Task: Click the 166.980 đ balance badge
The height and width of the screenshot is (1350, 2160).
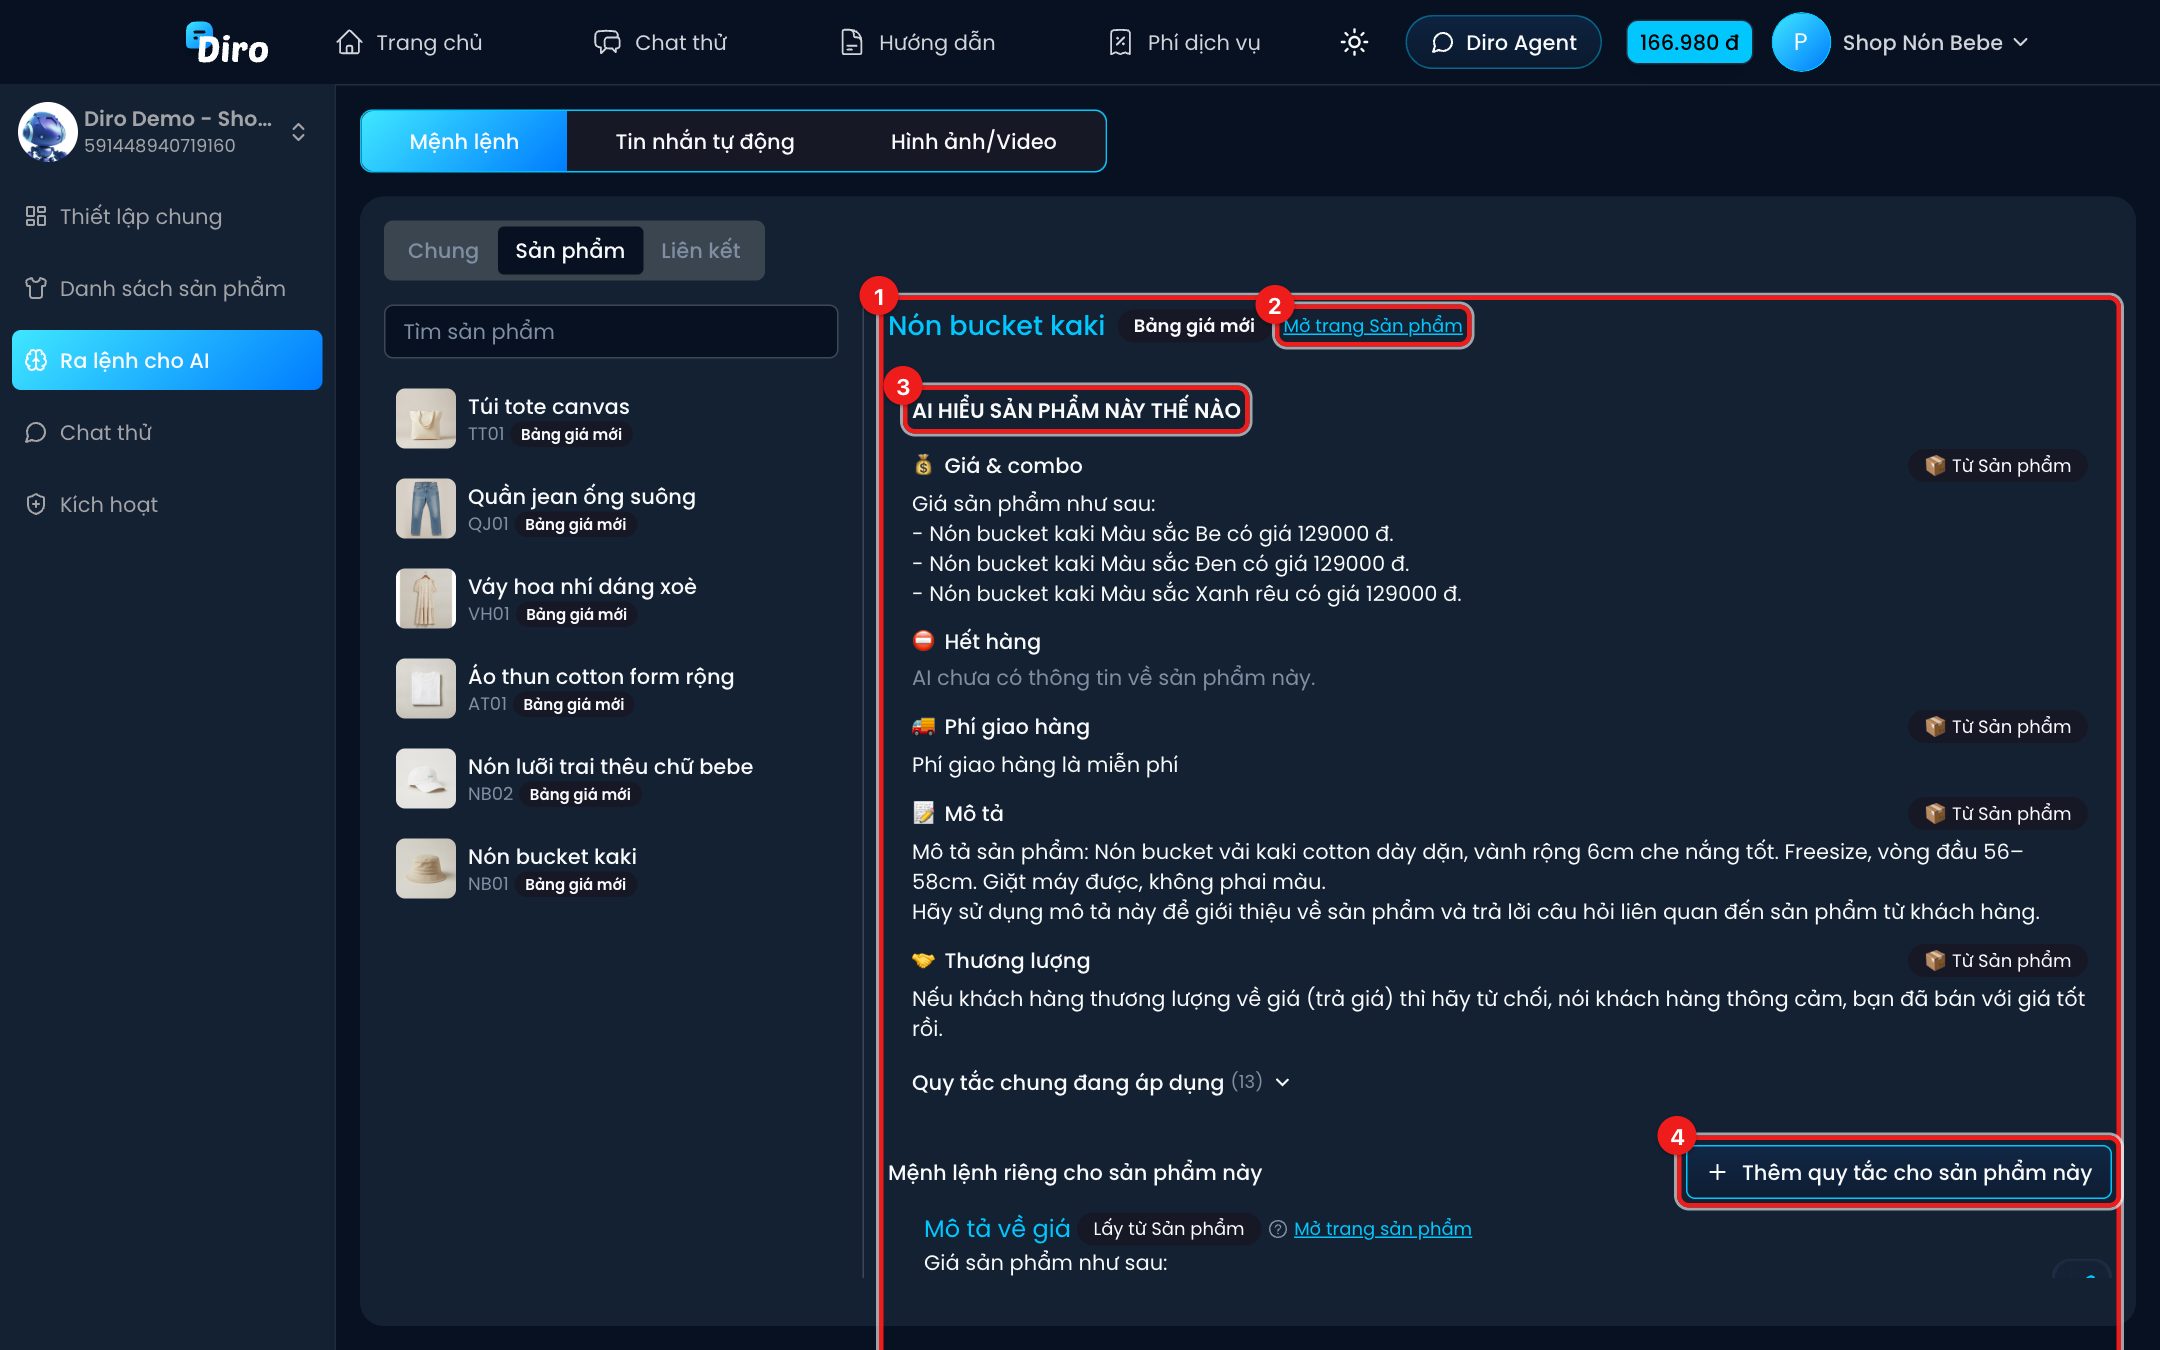Action: 1689,42
